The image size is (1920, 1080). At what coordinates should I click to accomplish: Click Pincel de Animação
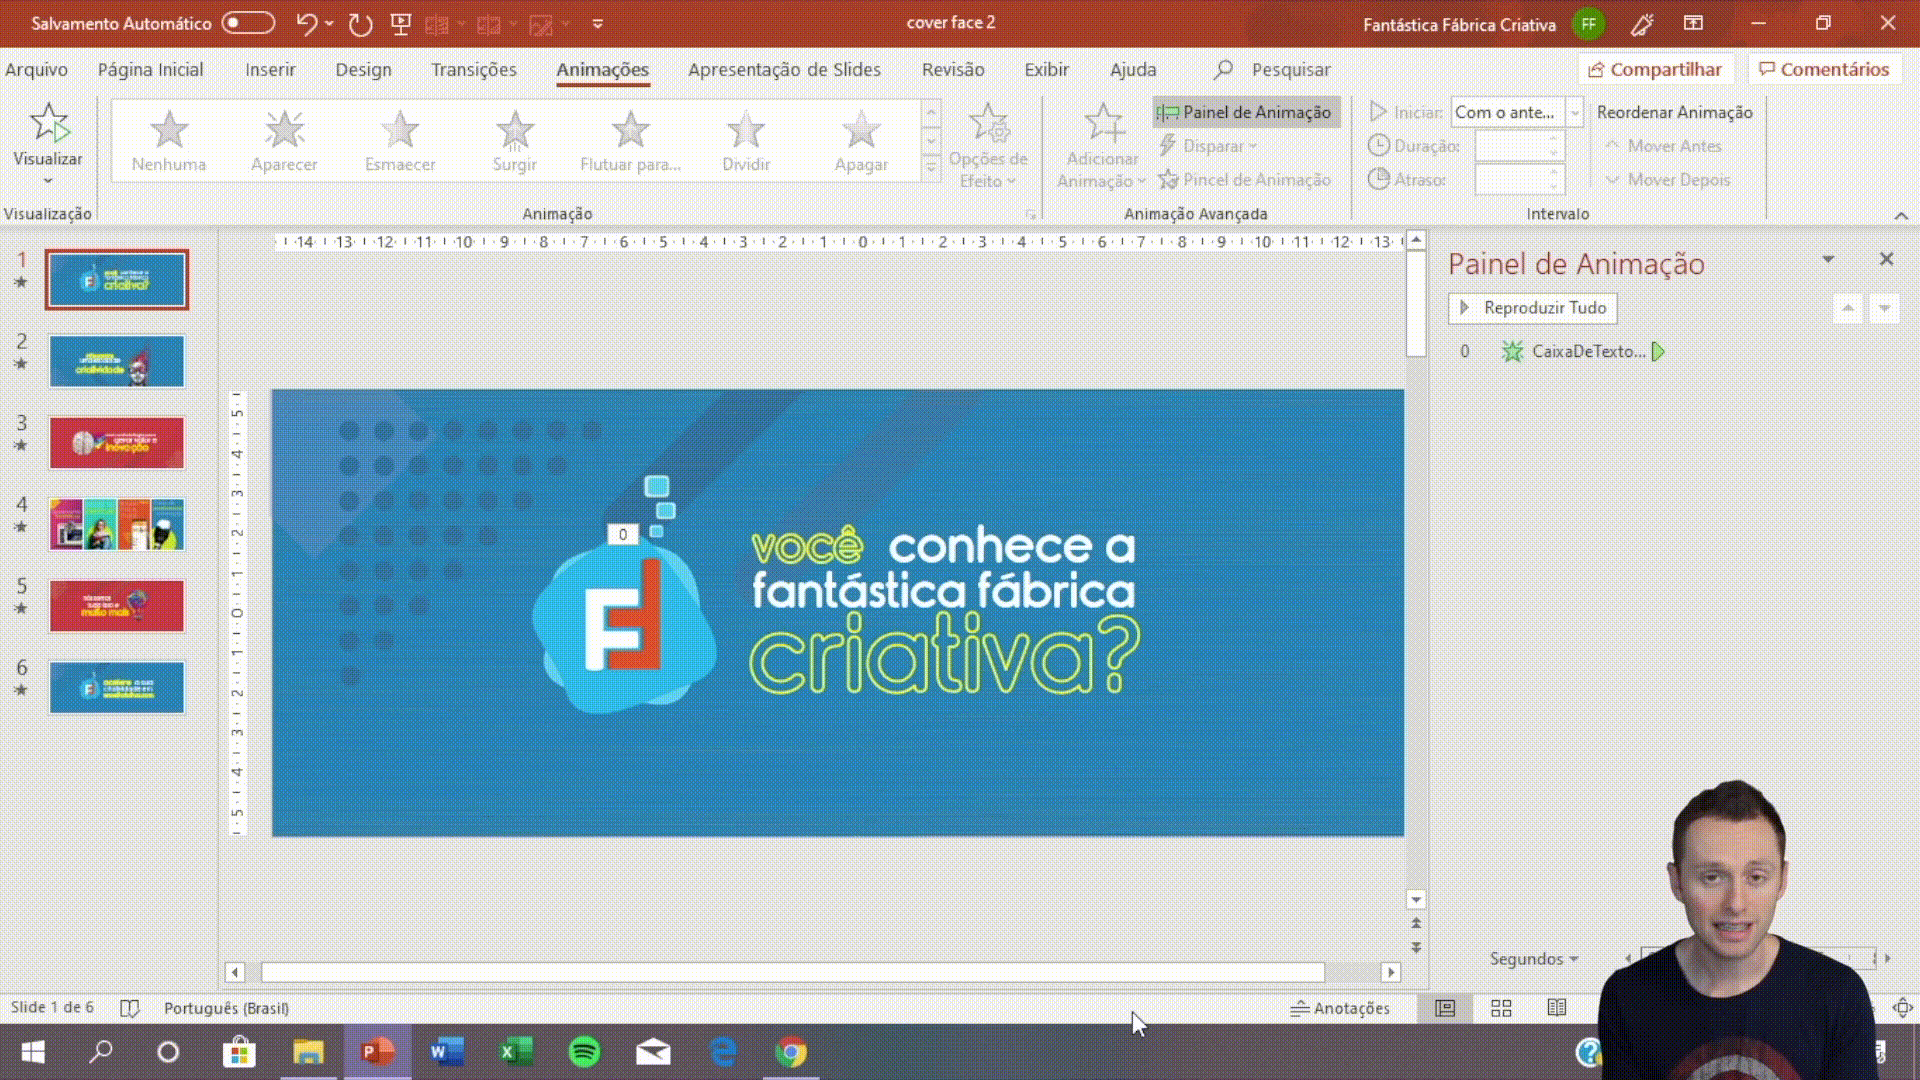1245,180
